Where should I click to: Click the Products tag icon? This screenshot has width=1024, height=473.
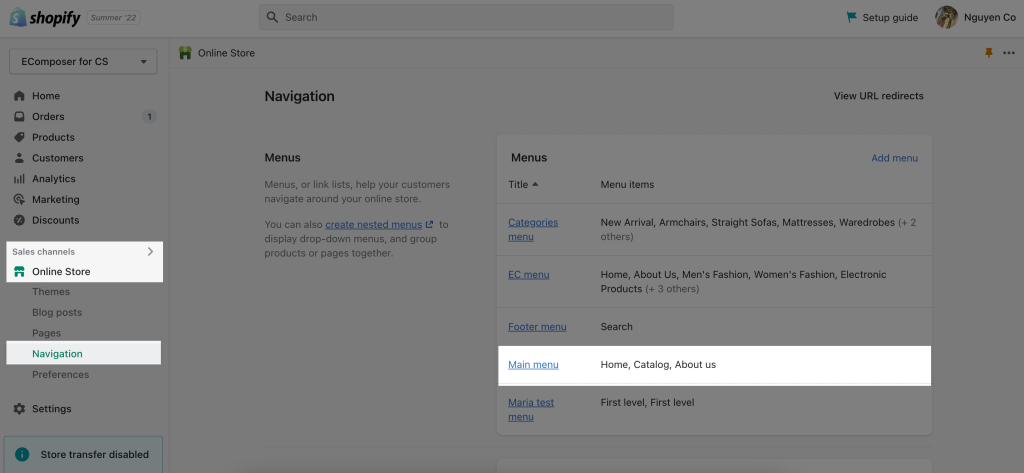point(20,137)
